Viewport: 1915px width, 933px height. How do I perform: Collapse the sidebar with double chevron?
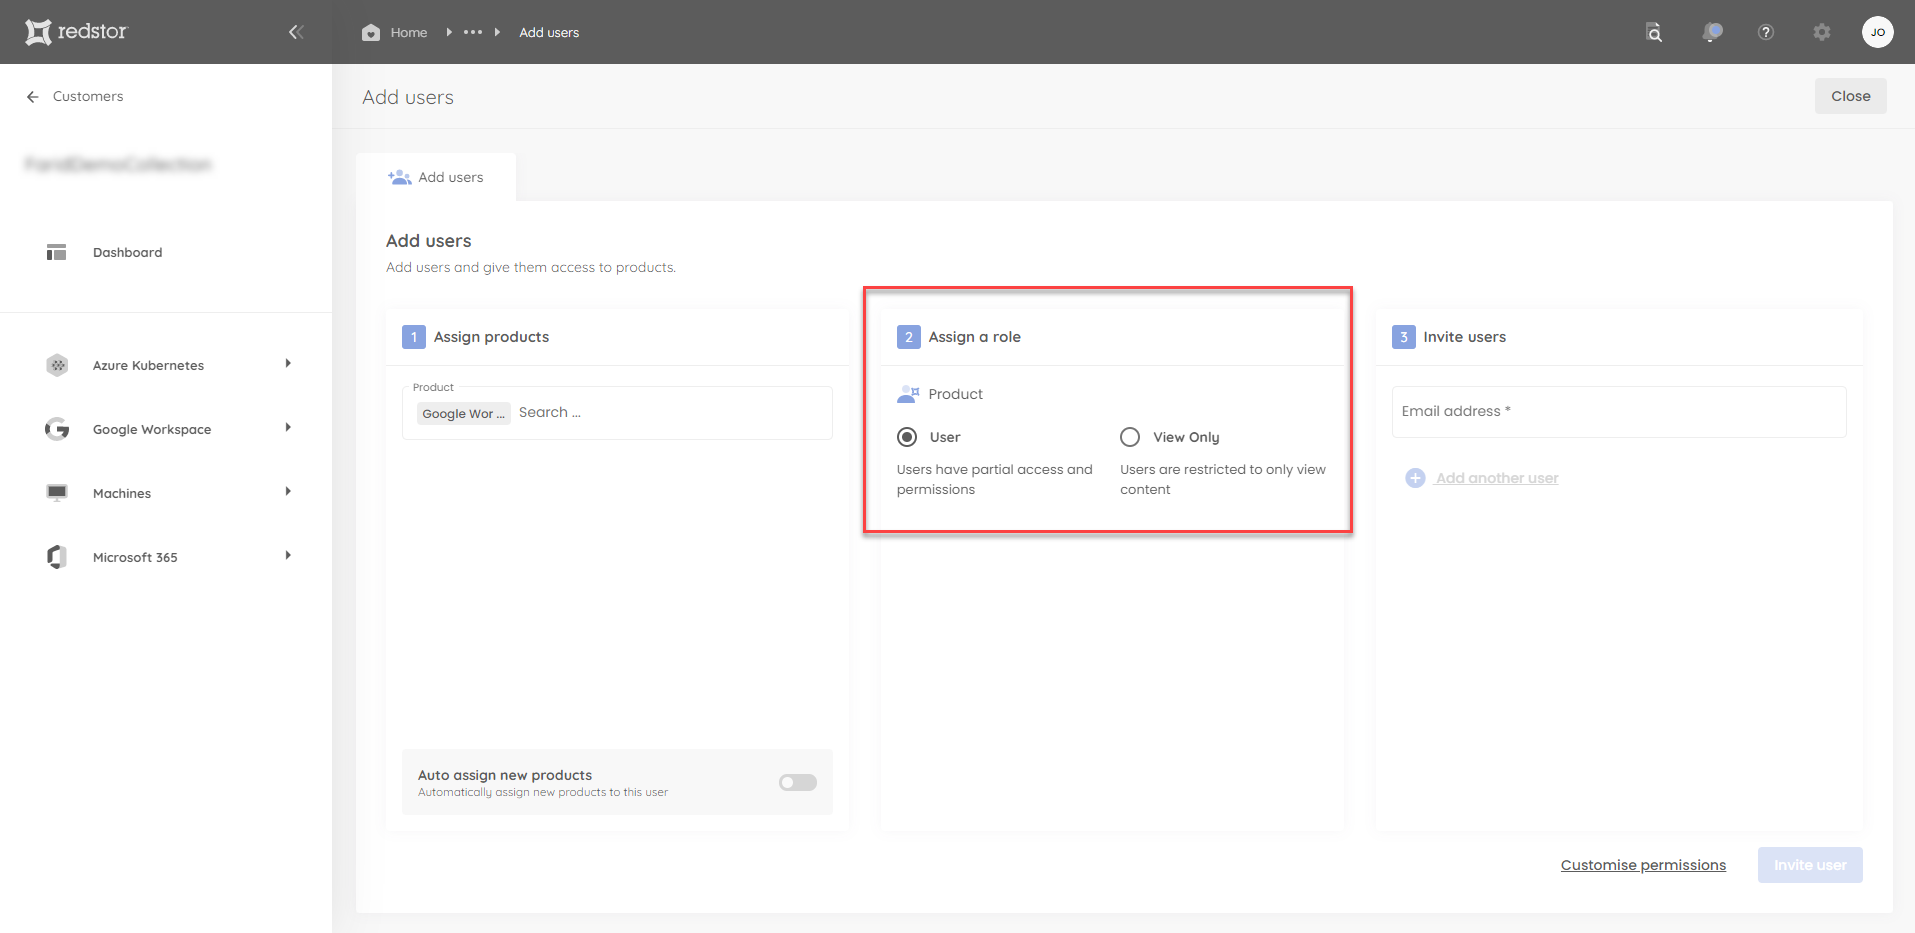coord(296,32)
